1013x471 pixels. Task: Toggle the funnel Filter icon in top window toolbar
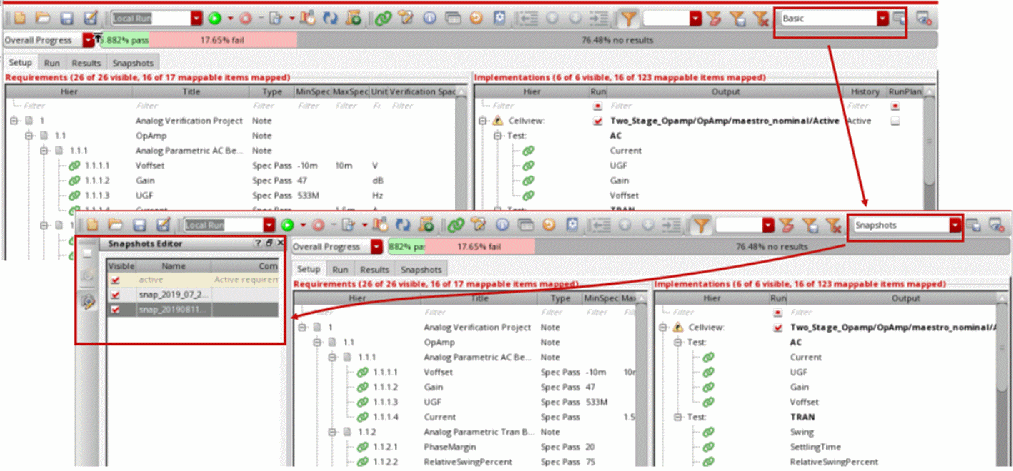click(x=627, y=19)
